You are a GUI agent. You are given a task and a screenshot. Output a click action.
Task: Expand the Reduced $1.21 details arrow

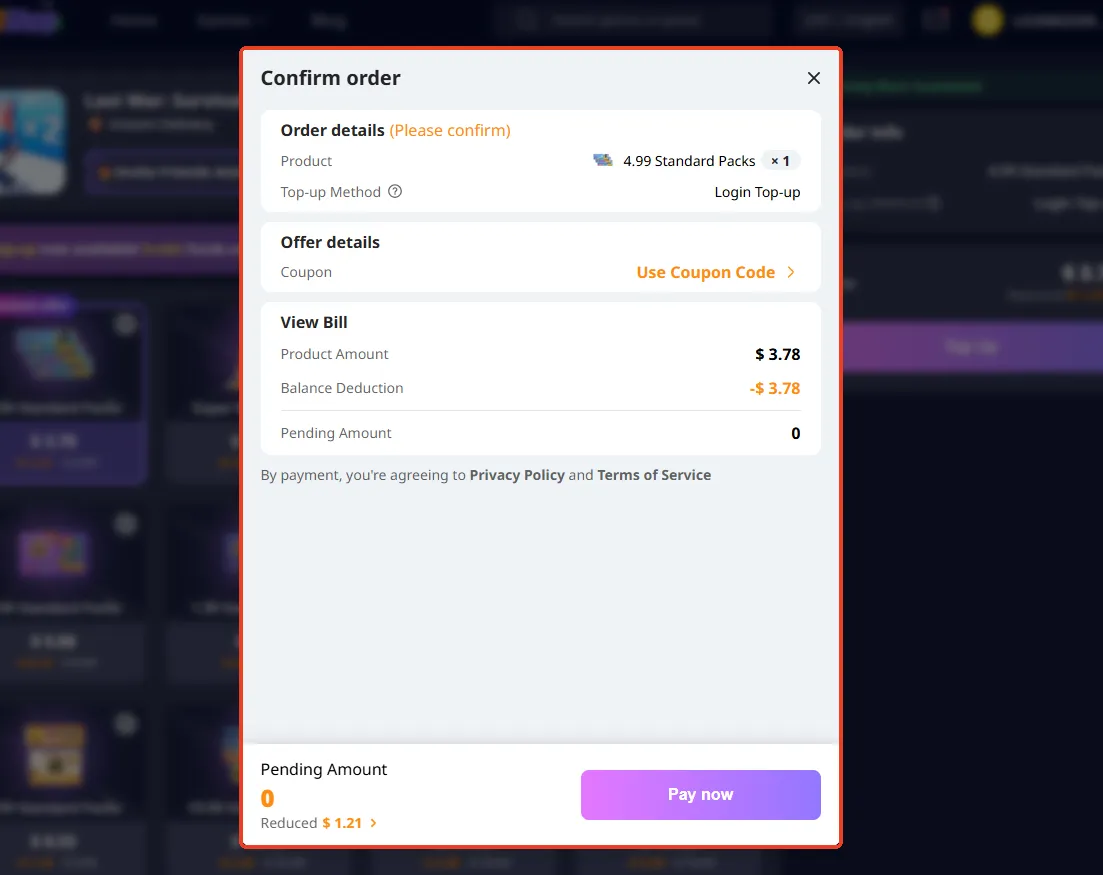[x=374, y=823]
